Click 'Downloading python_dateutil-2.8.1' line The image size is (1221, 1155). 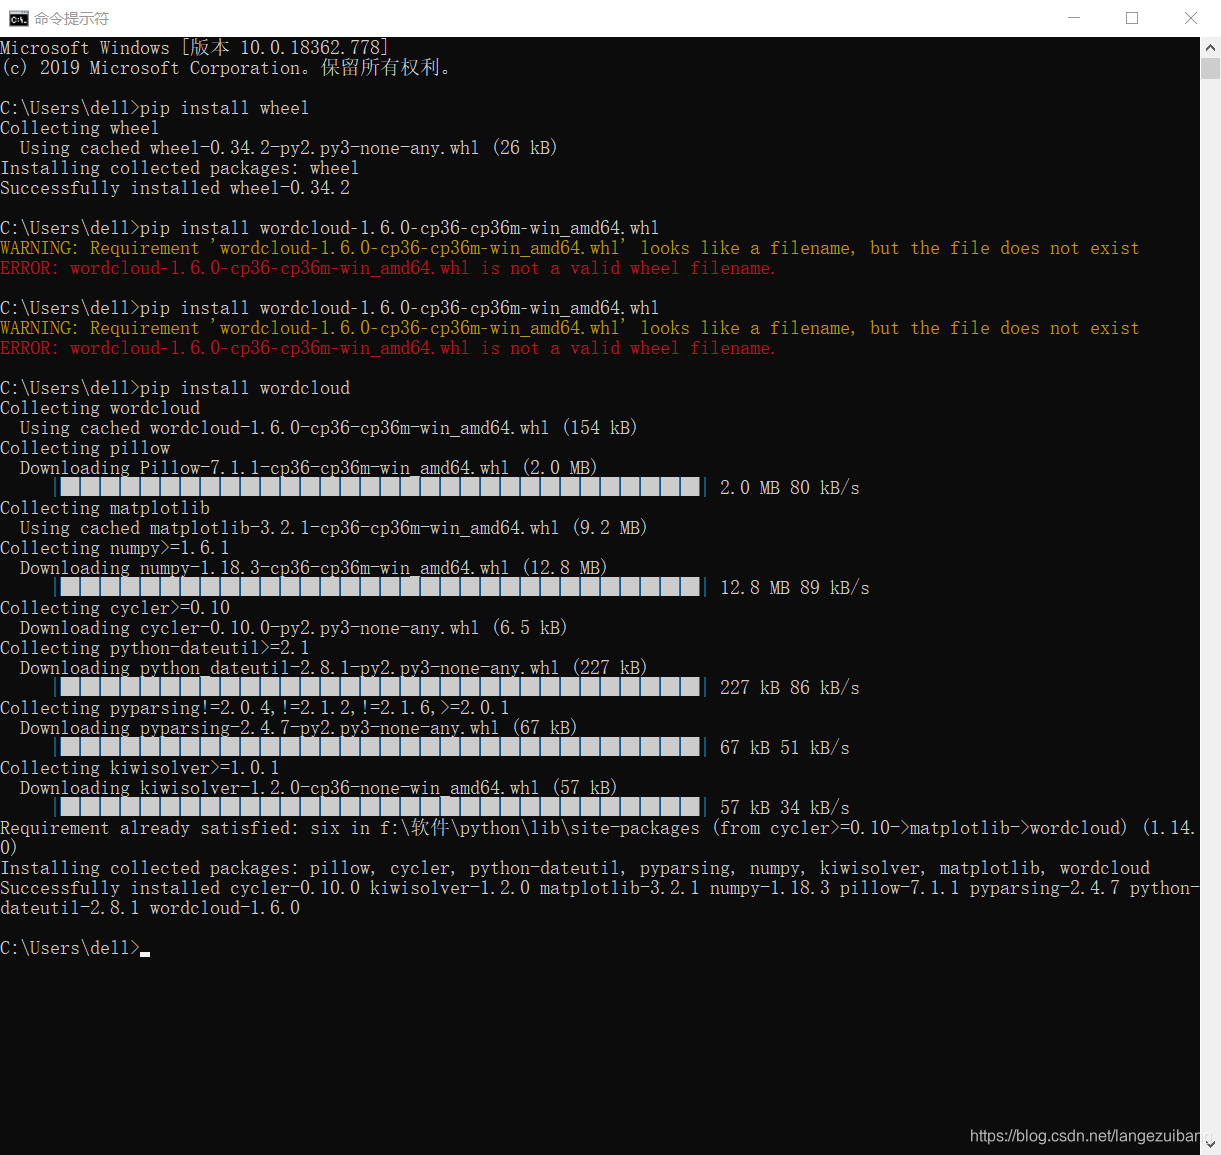[333, 668]
